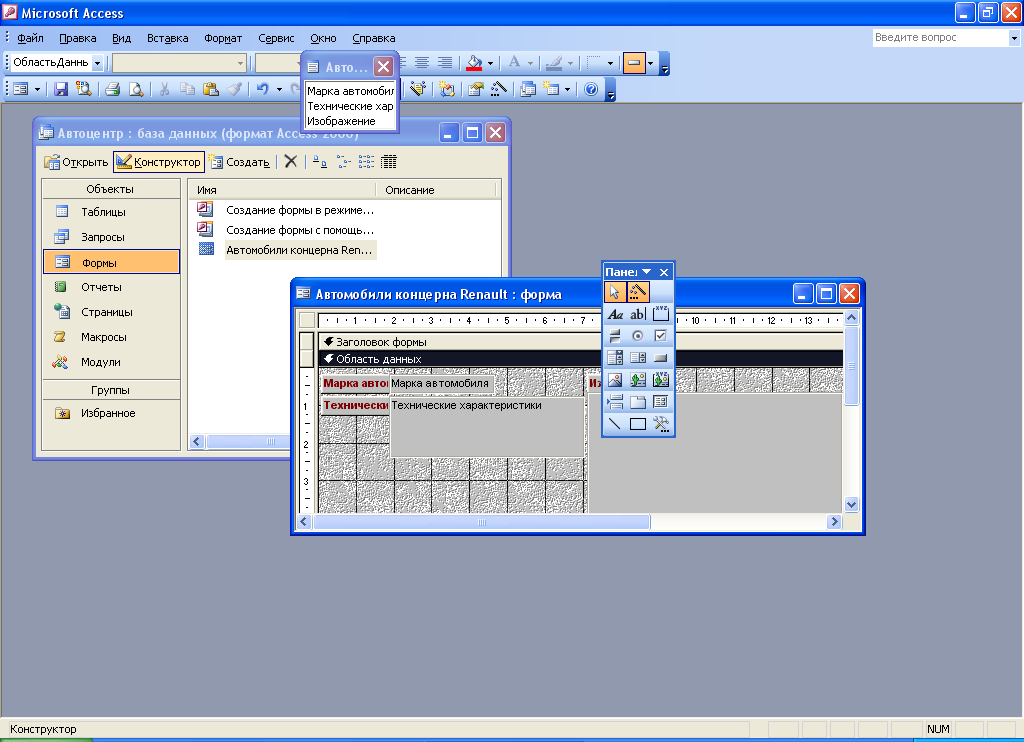Switch database window to list view
This screenshot has width=1024, height=742.
[x=366, y=161]
